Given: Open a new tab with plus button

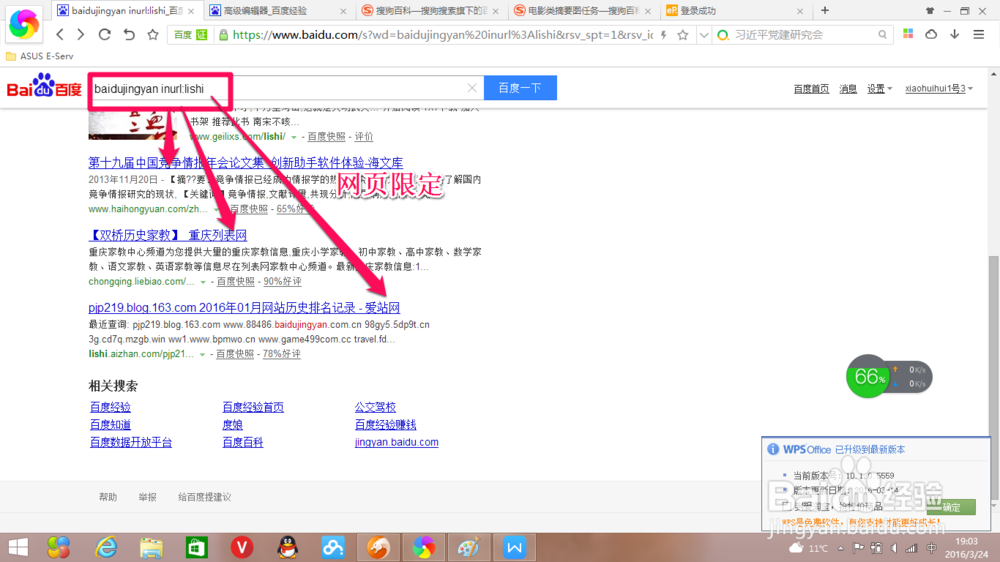Looking at the screenshot, I should [825, 10].
